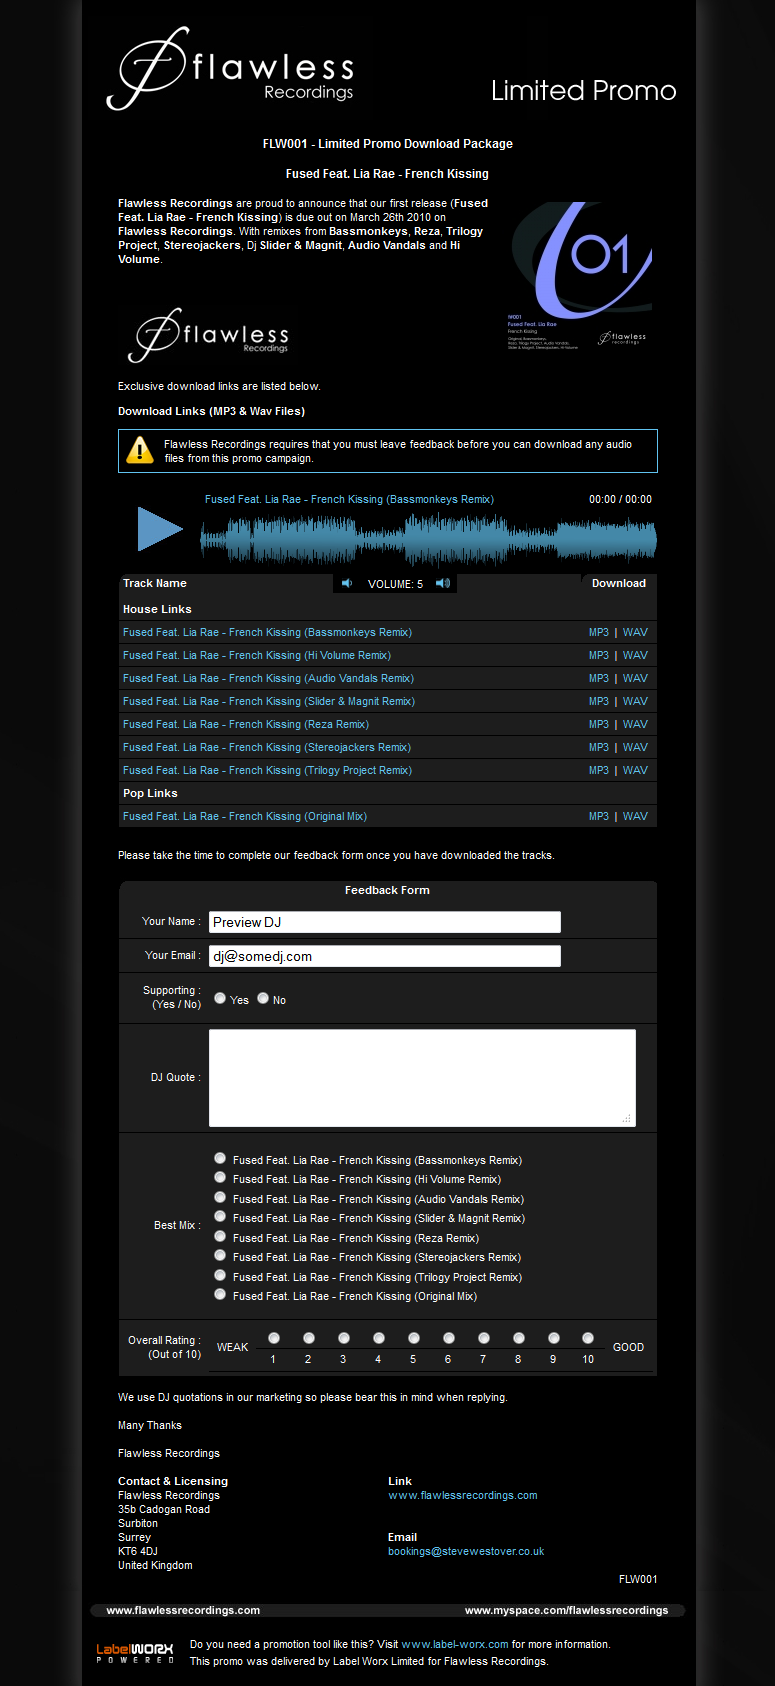The height and width of the screenshot is (1686, 775).
Task: Choose Original Mix as Best Mix
Action: pos(220,1294)
